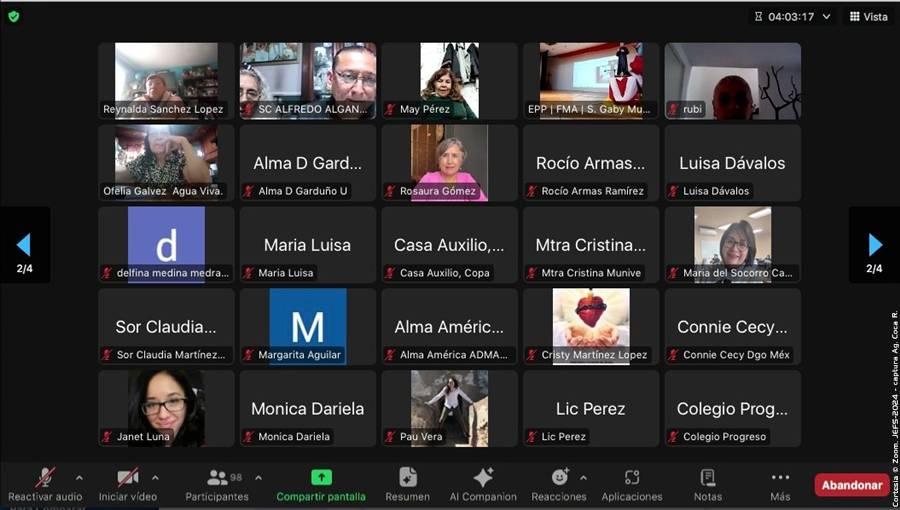Expand video options chevron next to camera
Viewport: 900px width, 510px height.
point(155,477)
